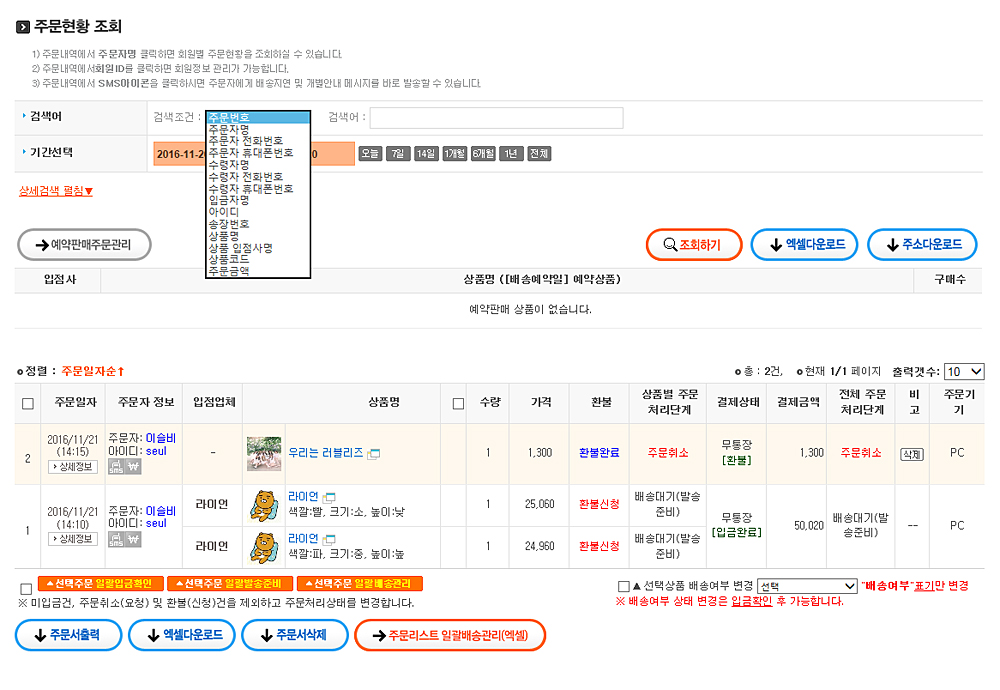This screenshot has height=690, width=1000.
Task: Choose 송장번호 from the open dropdown list
Action: coord(228,224)
